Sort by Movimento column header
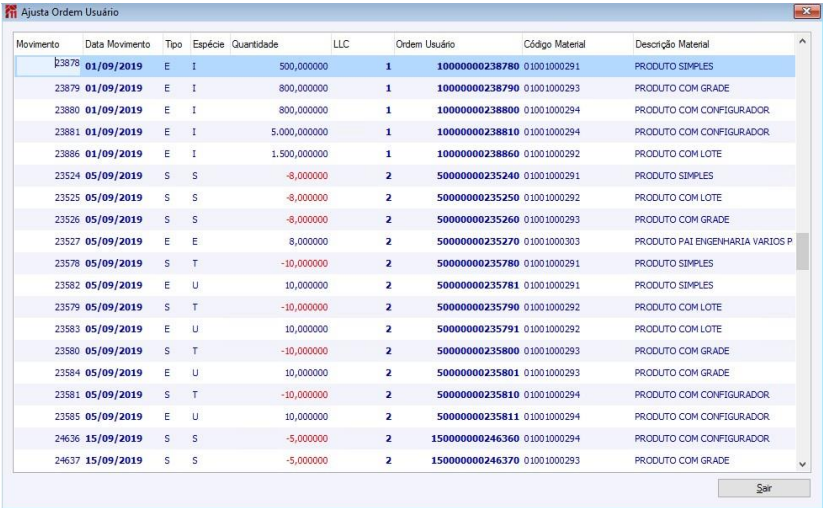This screenshot has width=823, height=508. tap(48, 44)
